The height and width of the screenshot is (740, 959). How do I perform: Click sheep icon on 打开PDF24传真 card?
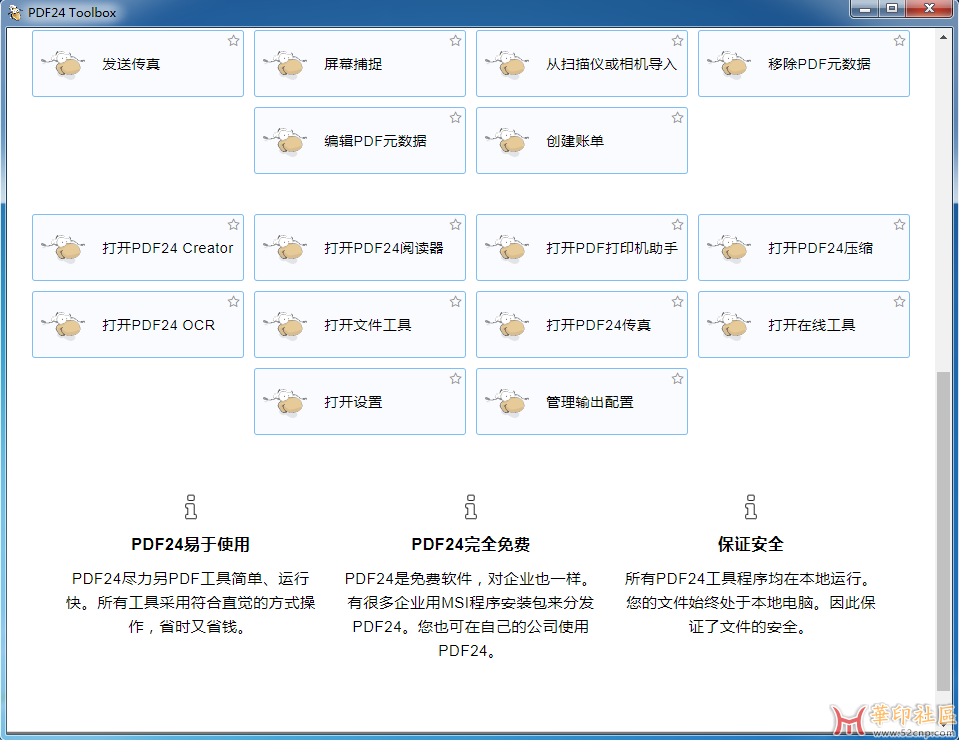pyautogui.click(x=508, y=325)
